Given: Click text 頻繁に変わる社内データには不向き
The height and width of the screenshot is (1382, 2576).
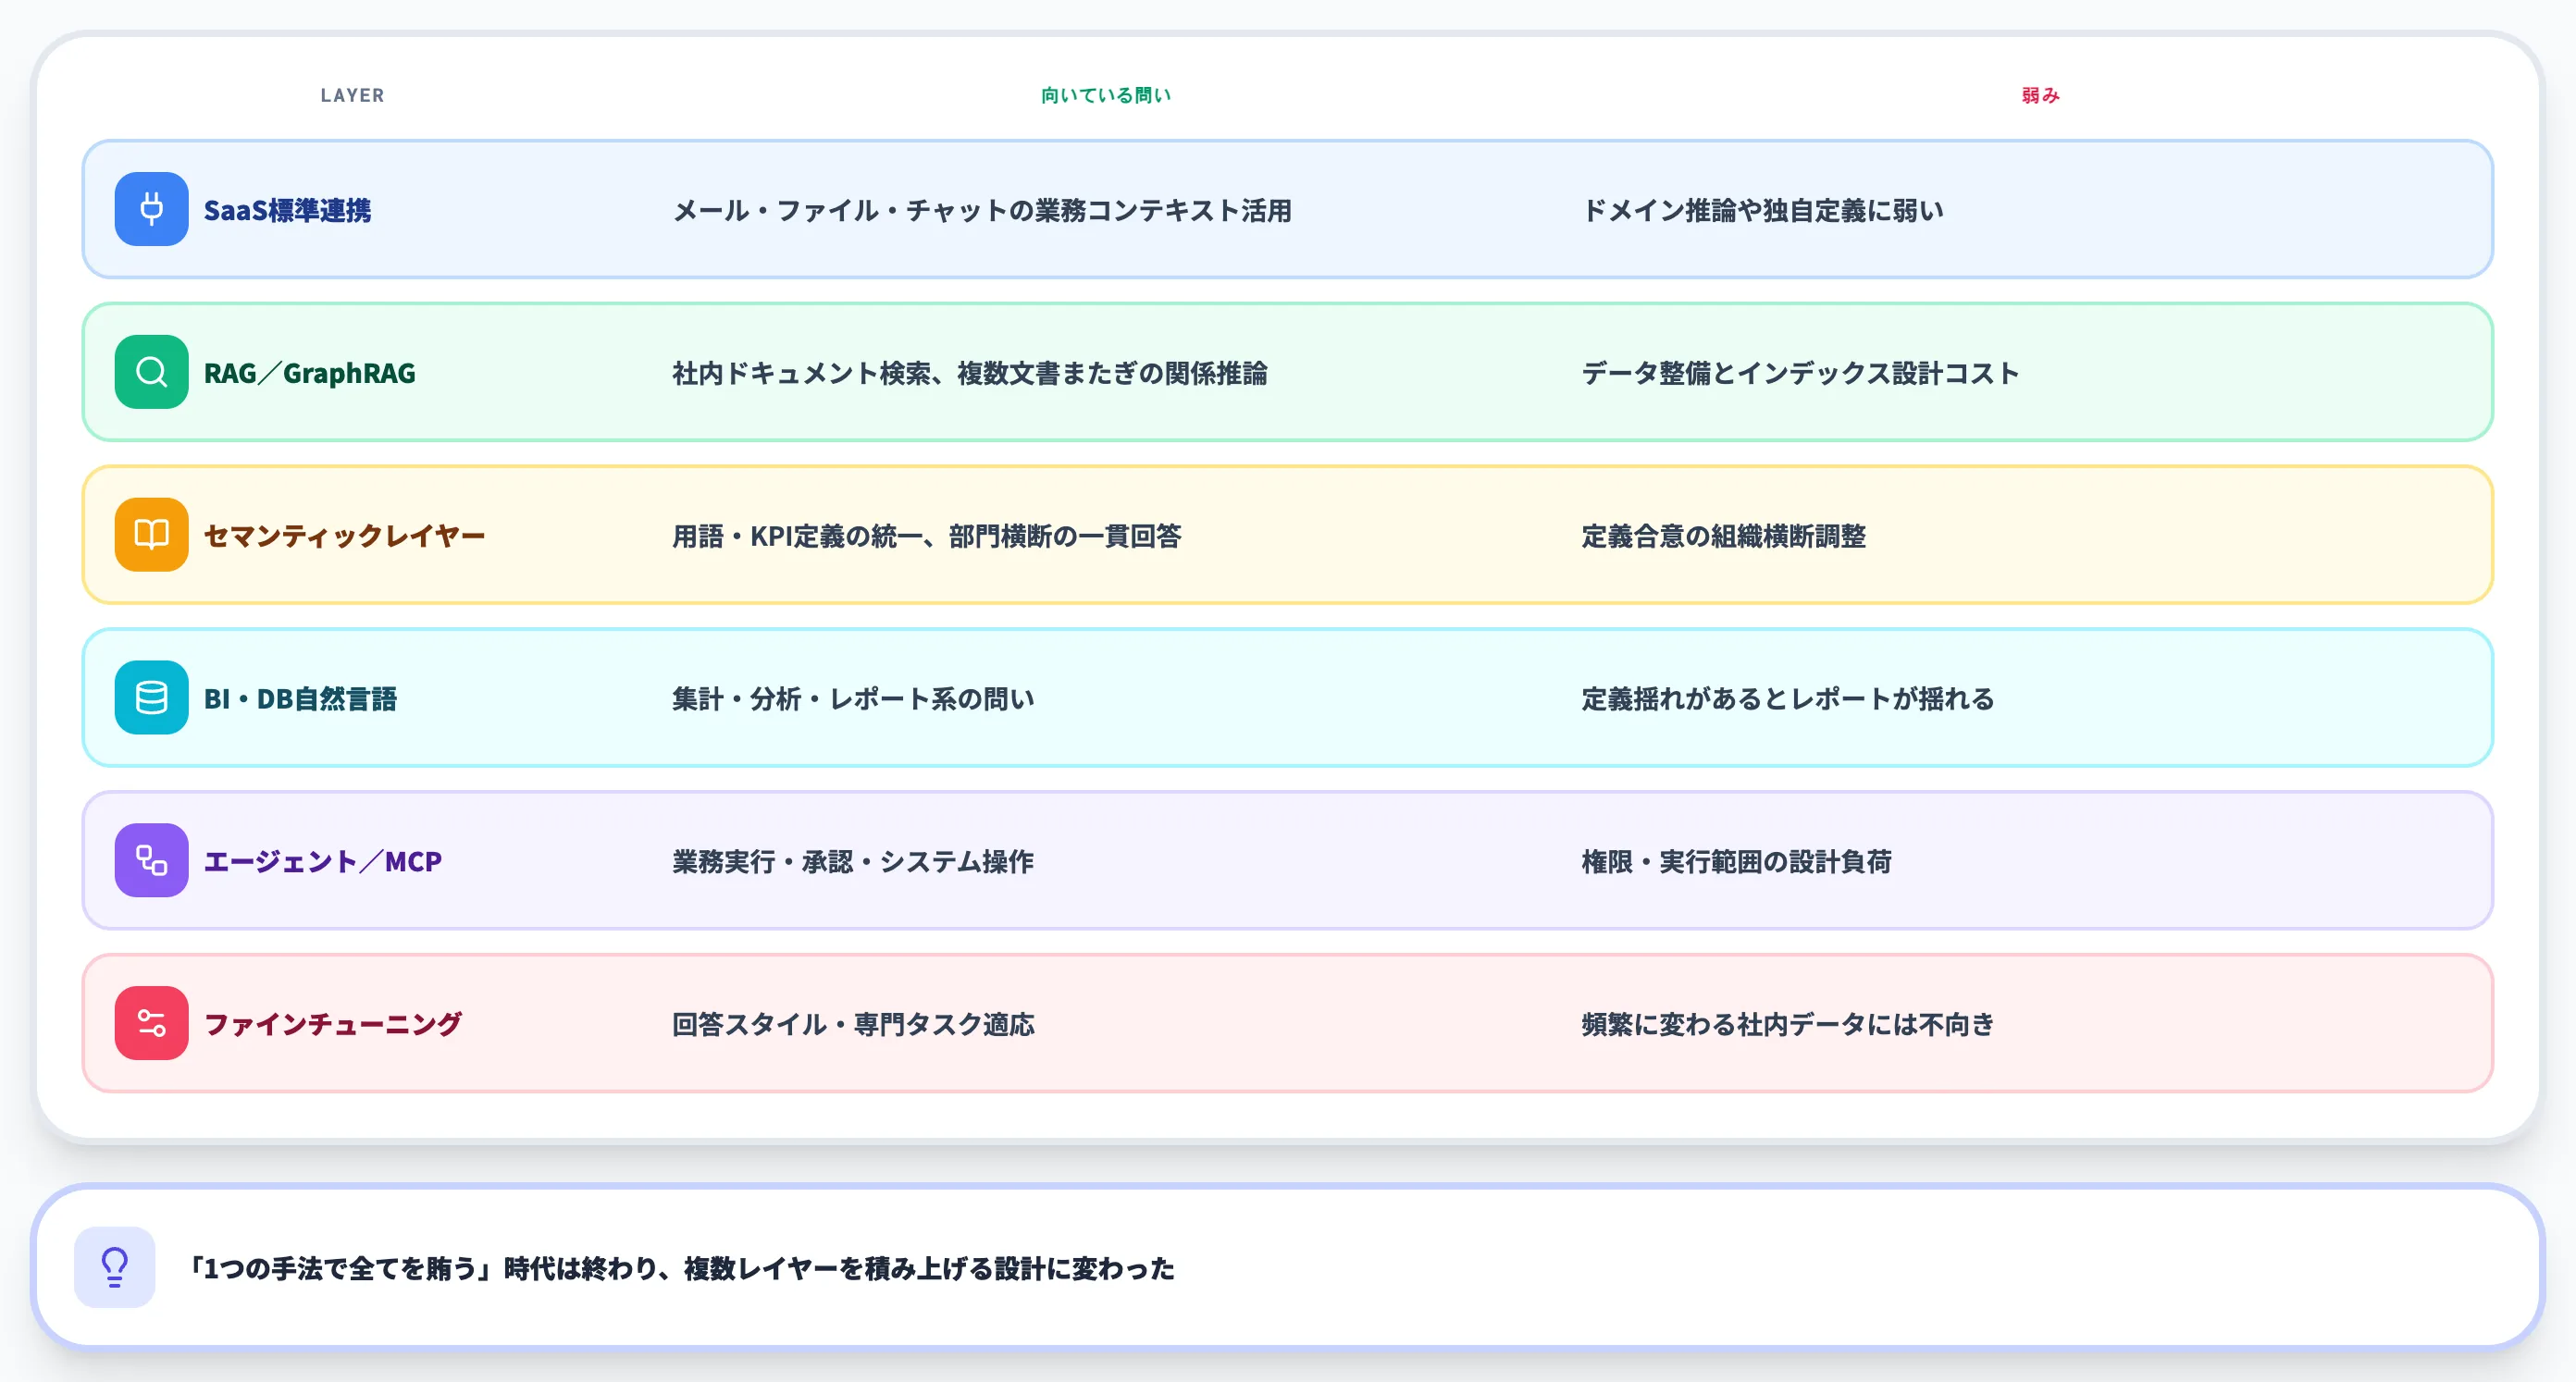Looking at the screenshot, I should (x=1788, y=1024).
